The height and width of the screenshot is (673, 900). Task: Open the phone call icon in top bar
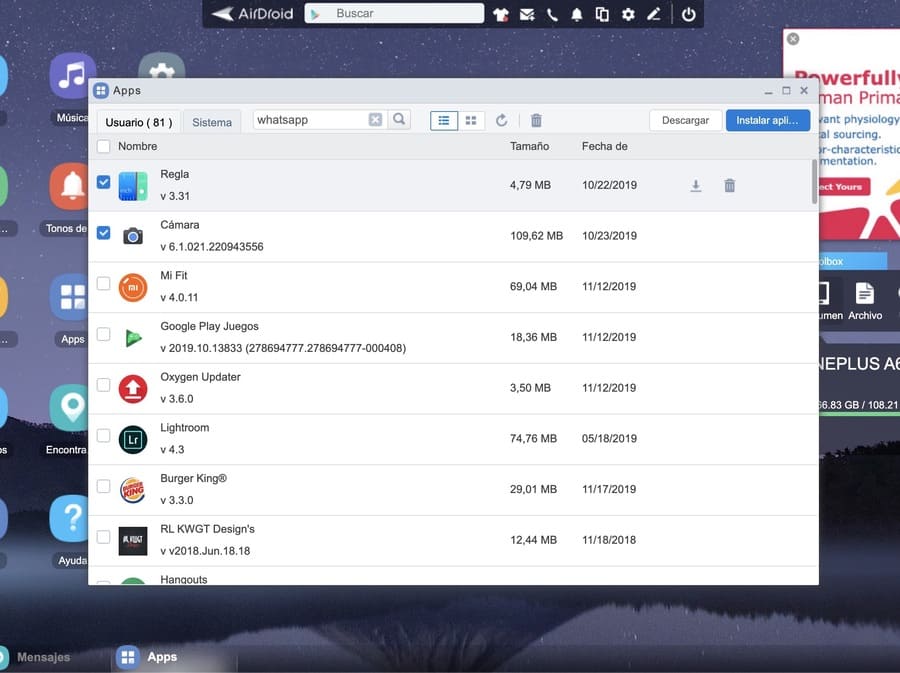click(552, 14)
